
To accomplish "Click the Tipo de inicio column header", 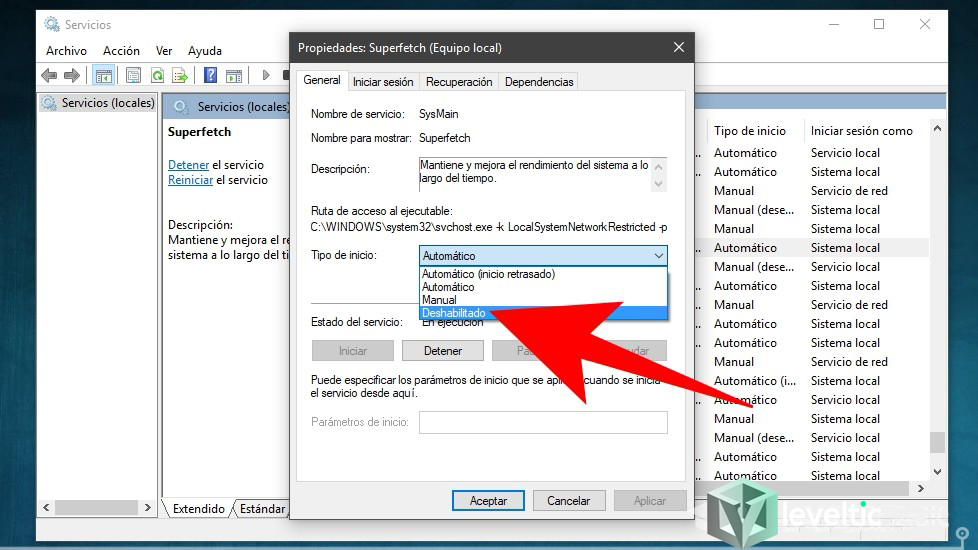I will click(x=750, y=131).
